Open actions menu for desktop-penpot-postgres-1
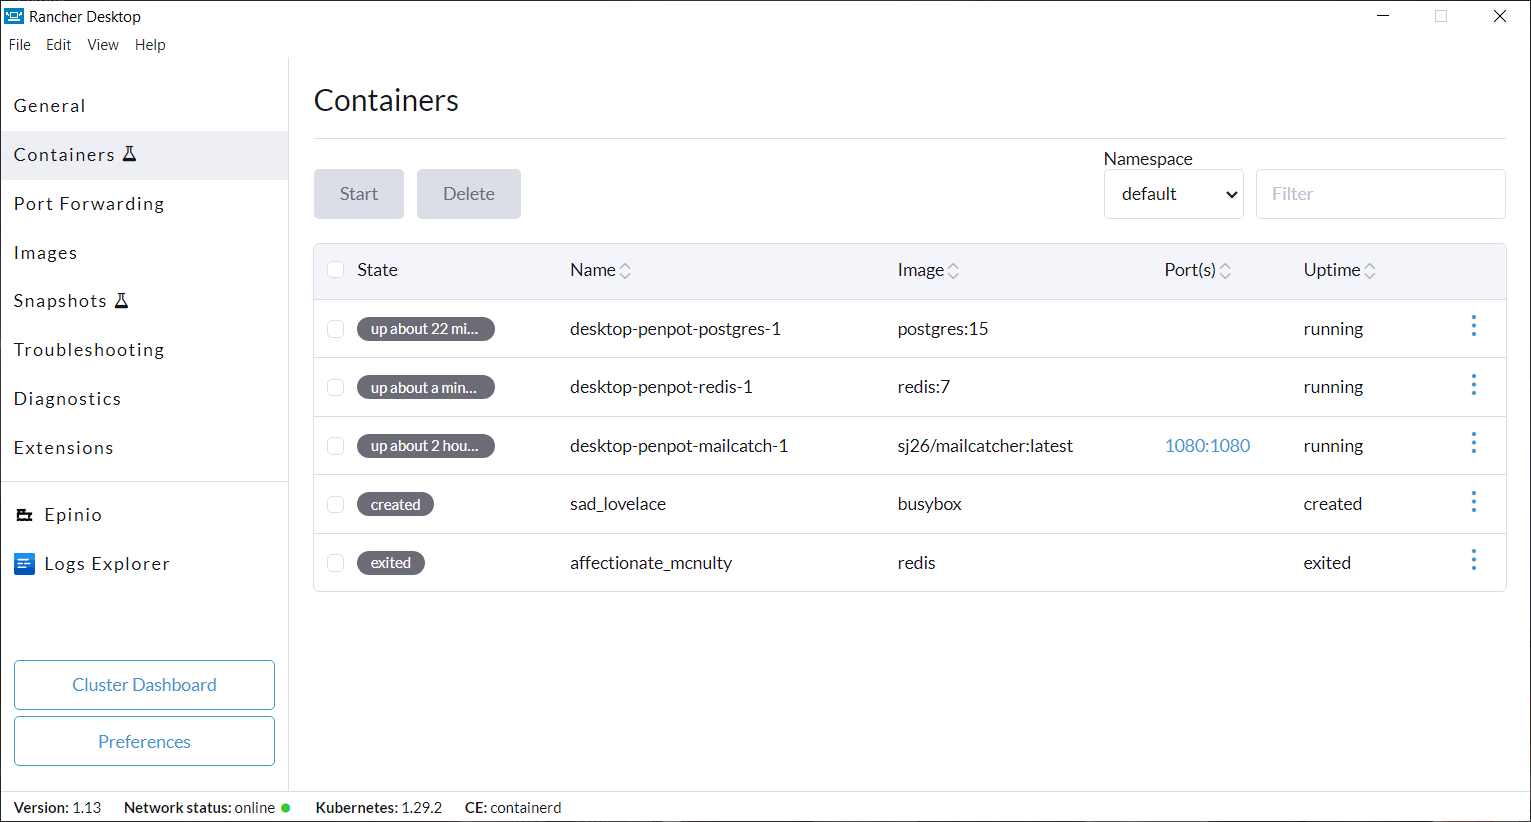 pyautogui.click(x=1473, y=326)
